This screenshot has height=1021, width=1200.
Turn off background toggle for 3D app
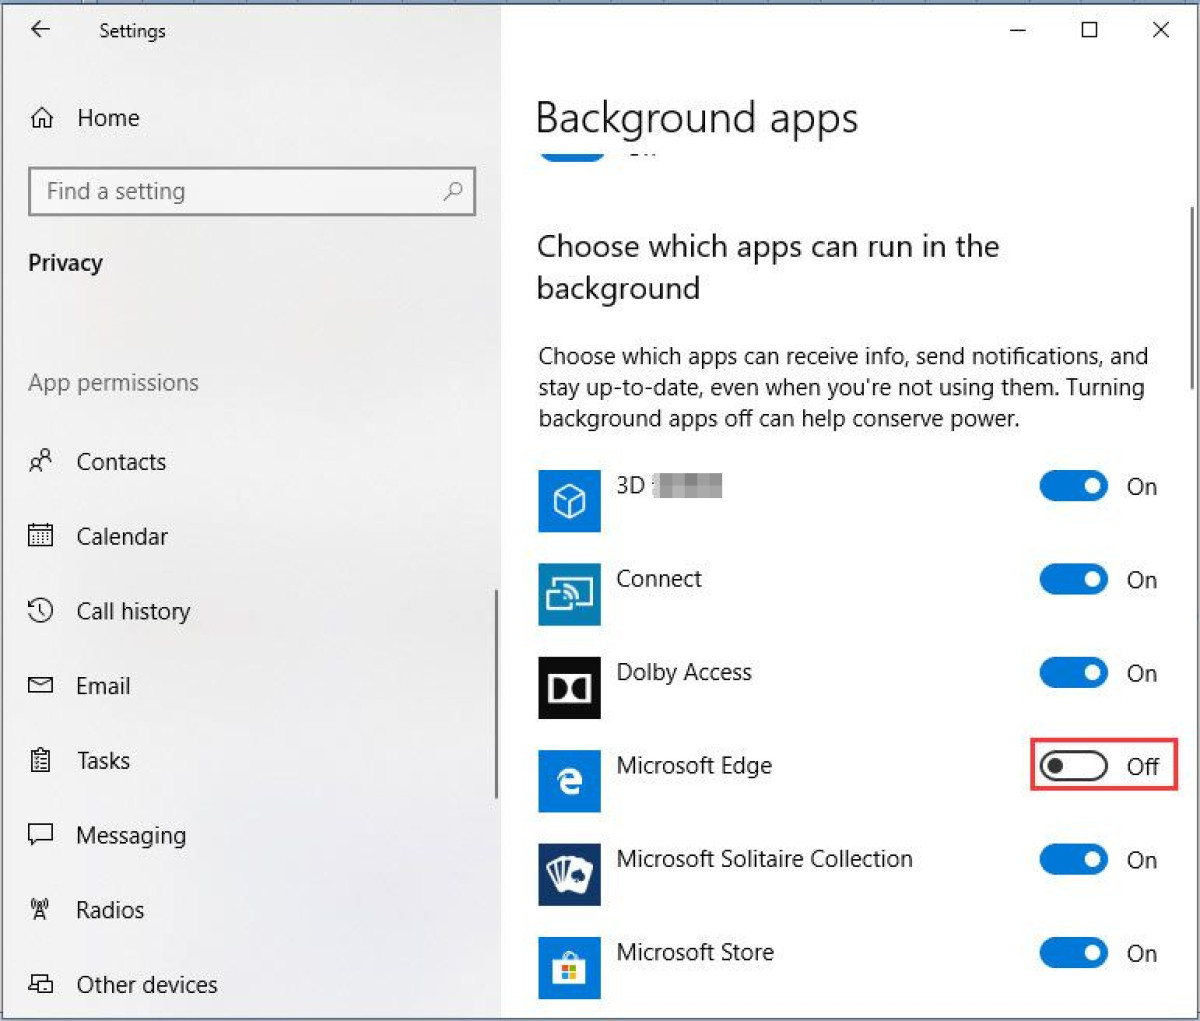pyautogui.click(x=1073, y=486)
